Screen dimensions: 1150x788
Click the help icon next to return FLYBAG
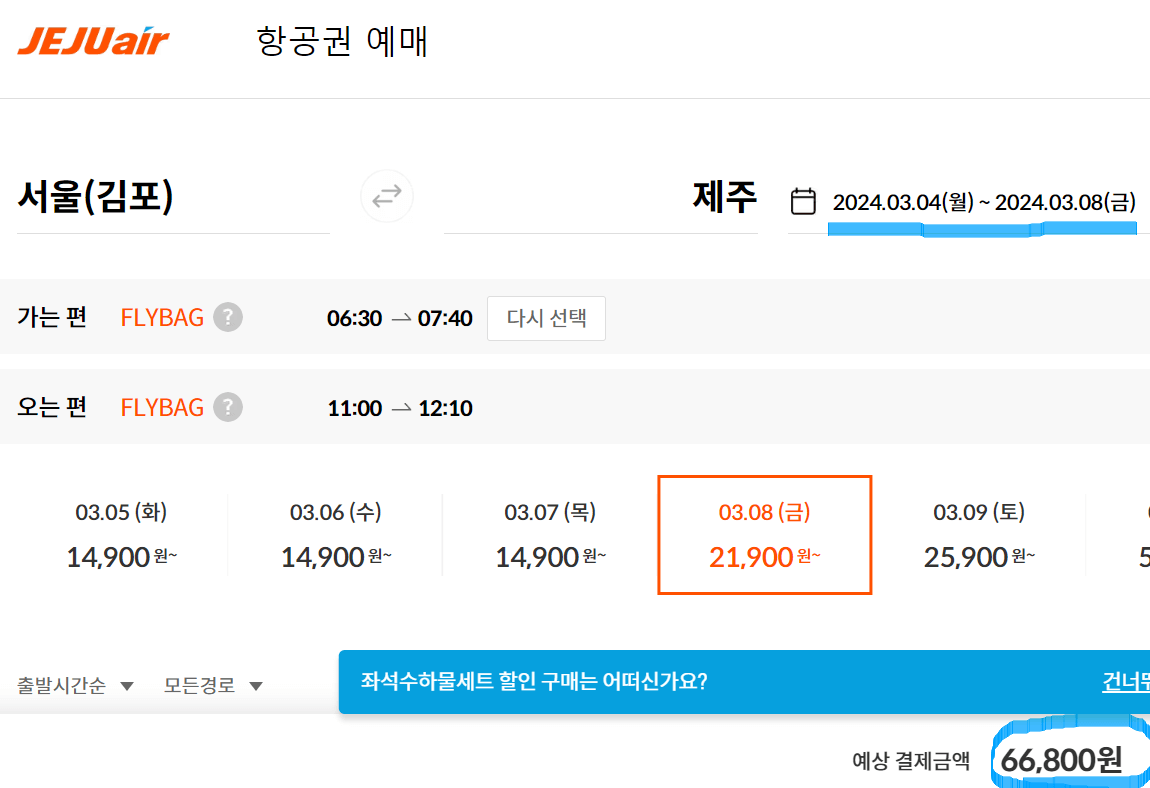(x=227, y=407)
